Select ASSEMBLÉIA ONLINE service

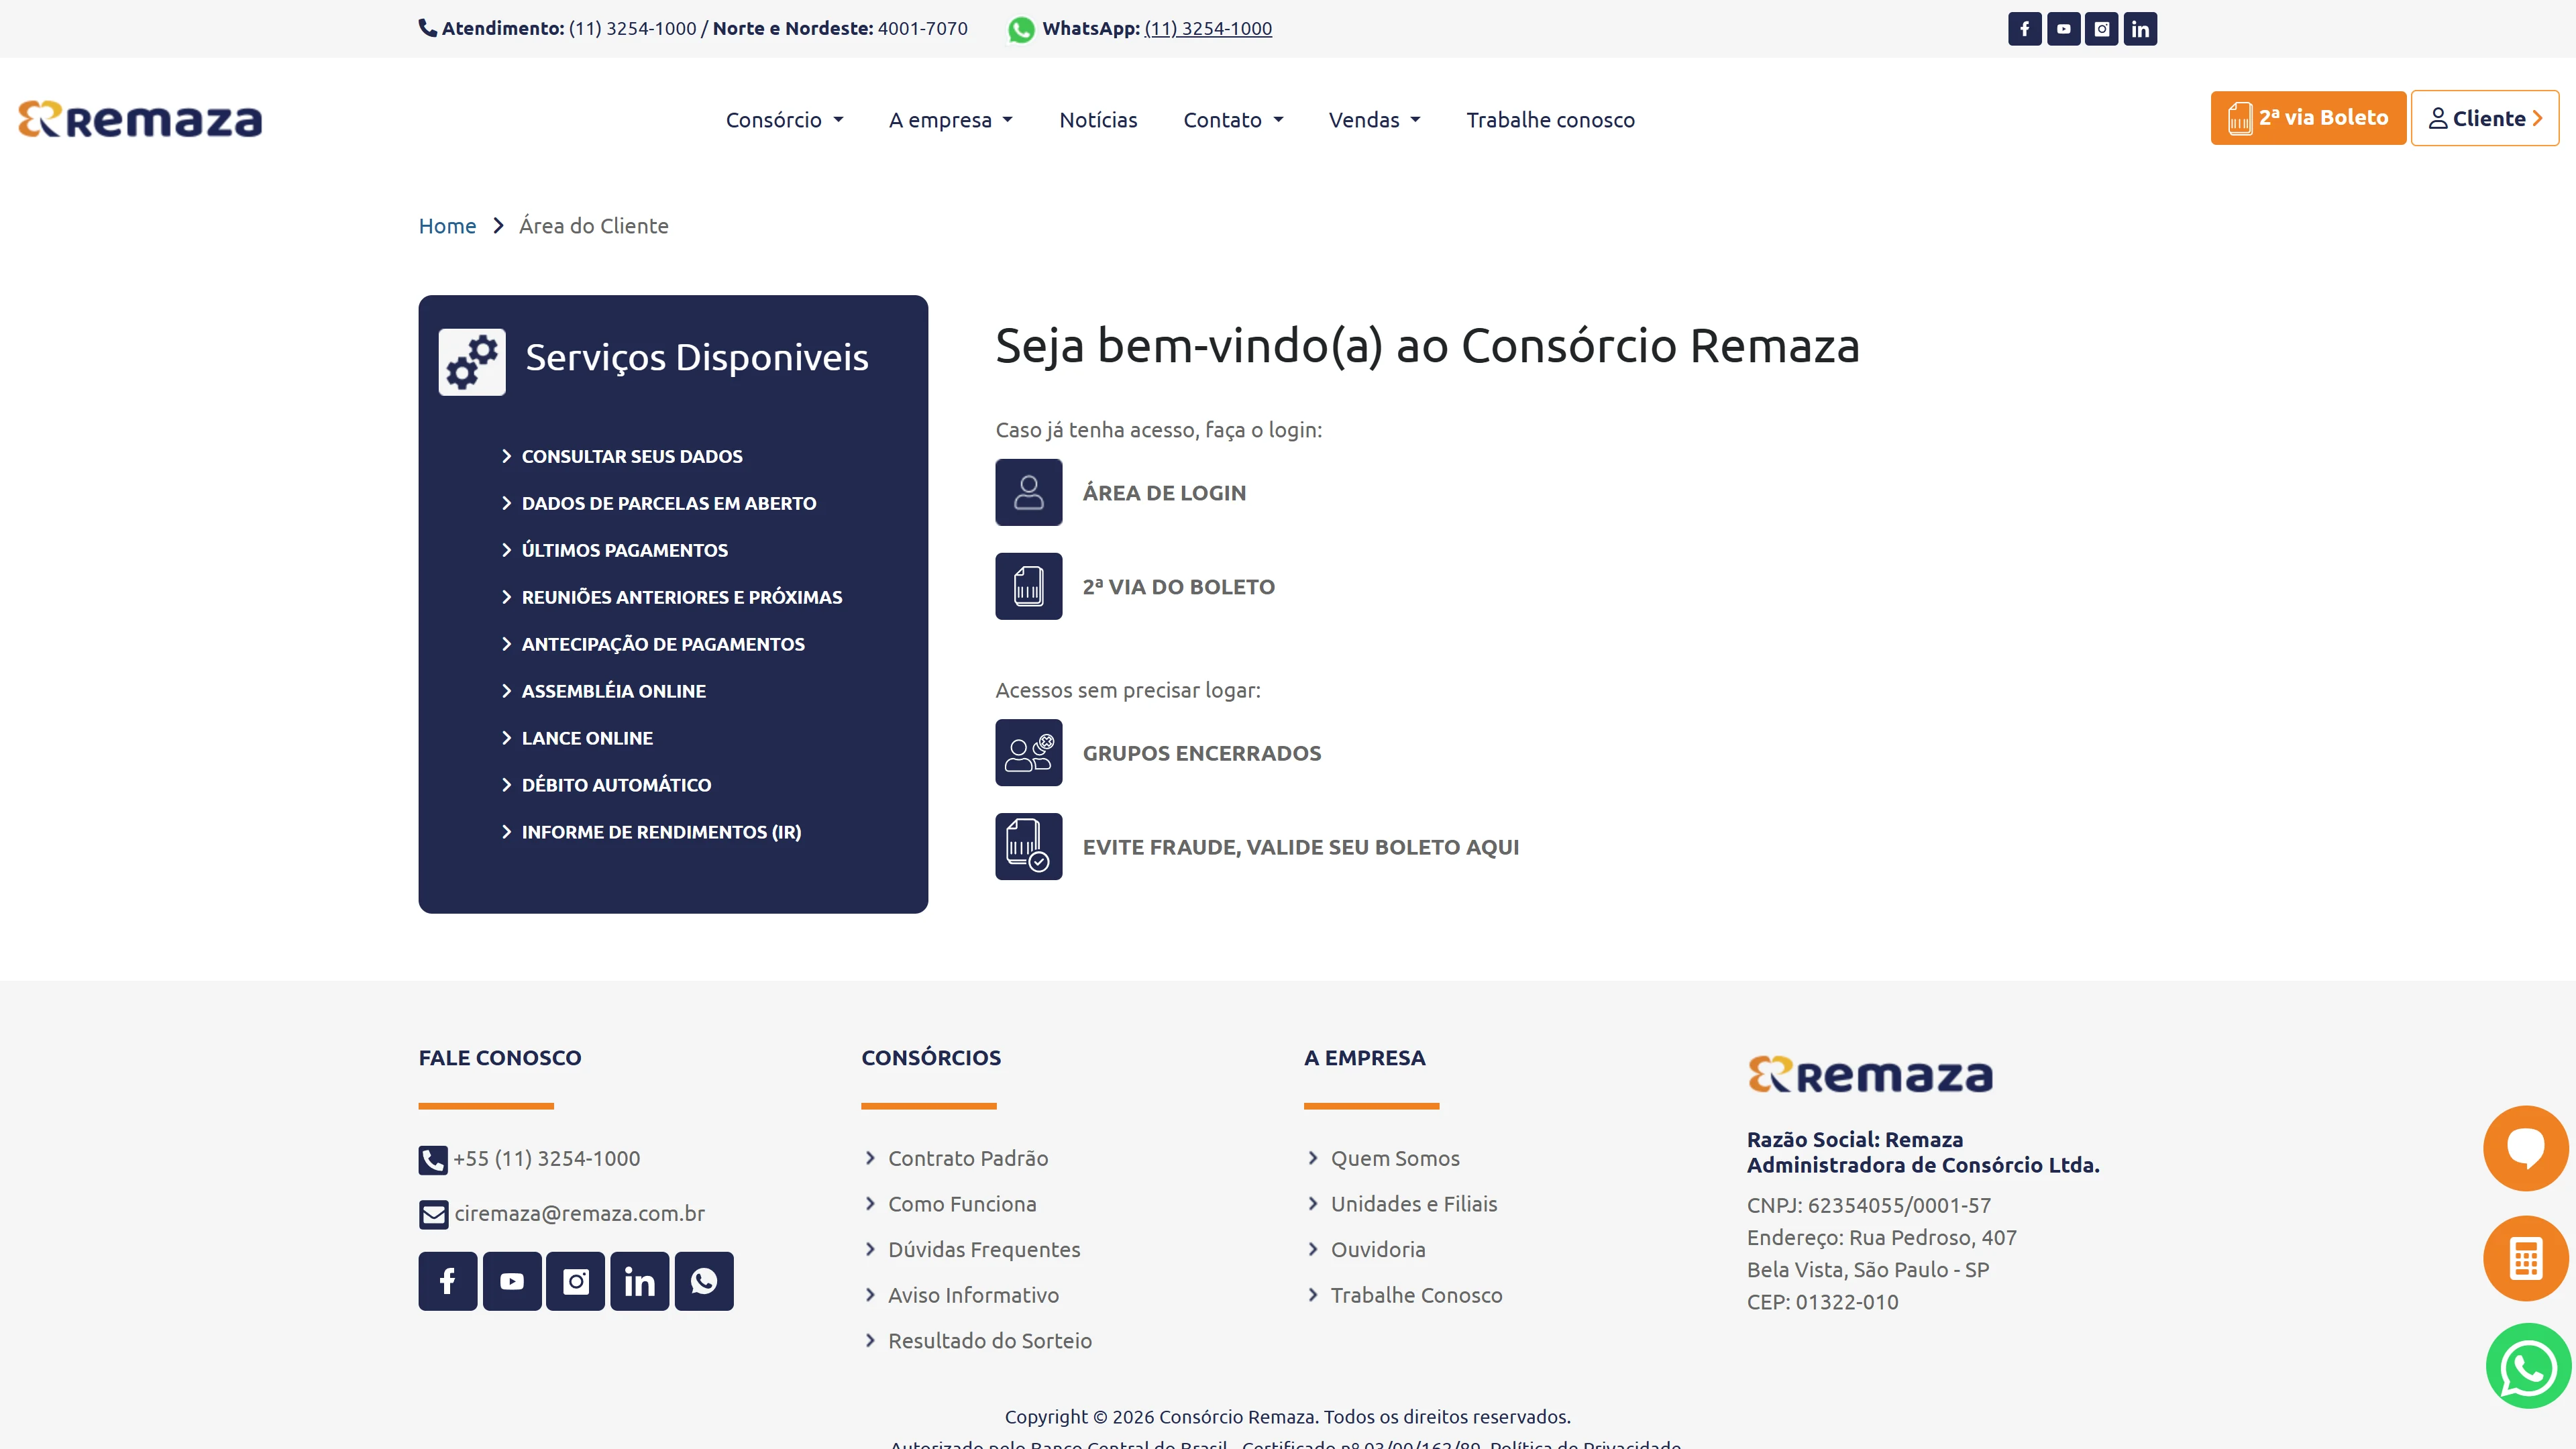(x=613, y=691)
